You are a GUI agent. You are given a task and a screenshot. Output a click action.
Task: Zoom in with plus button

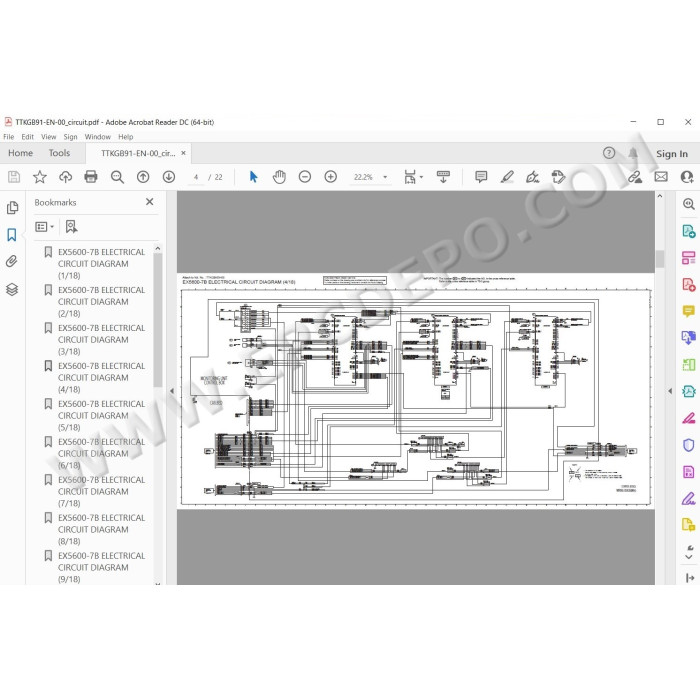click(331, 177)
